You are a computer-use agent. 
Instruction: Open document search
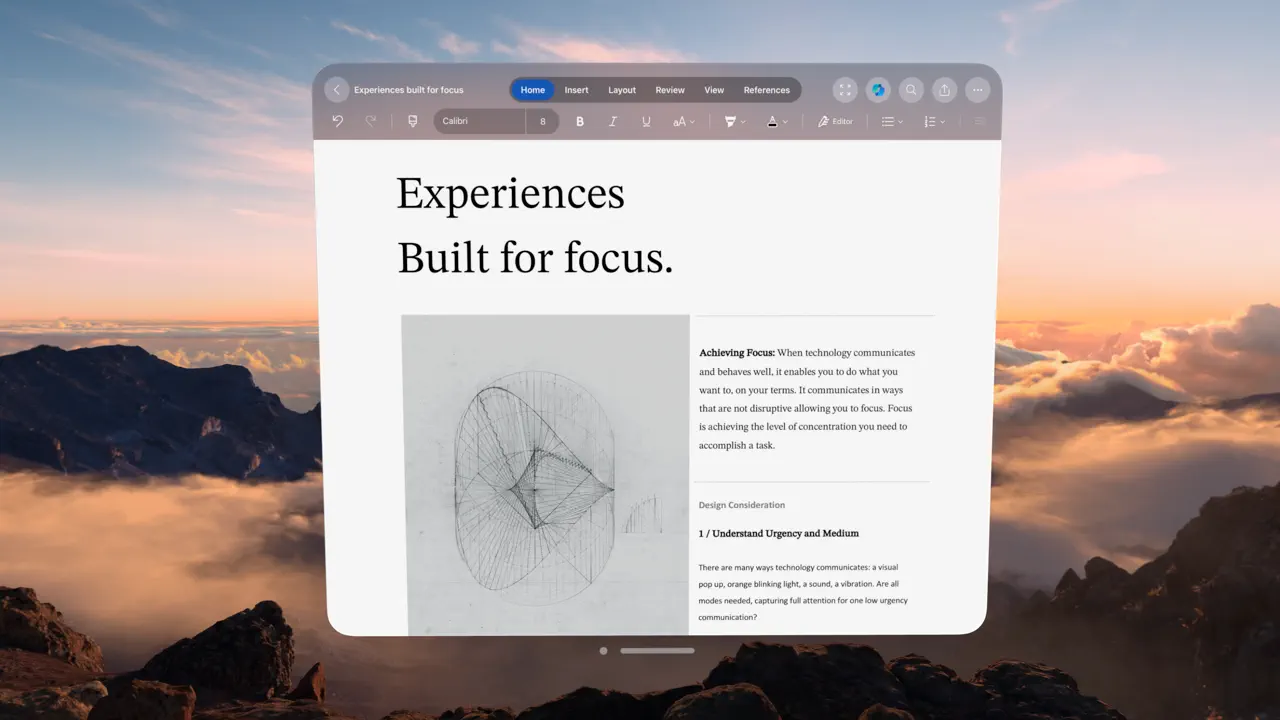[x=911, y=90]
